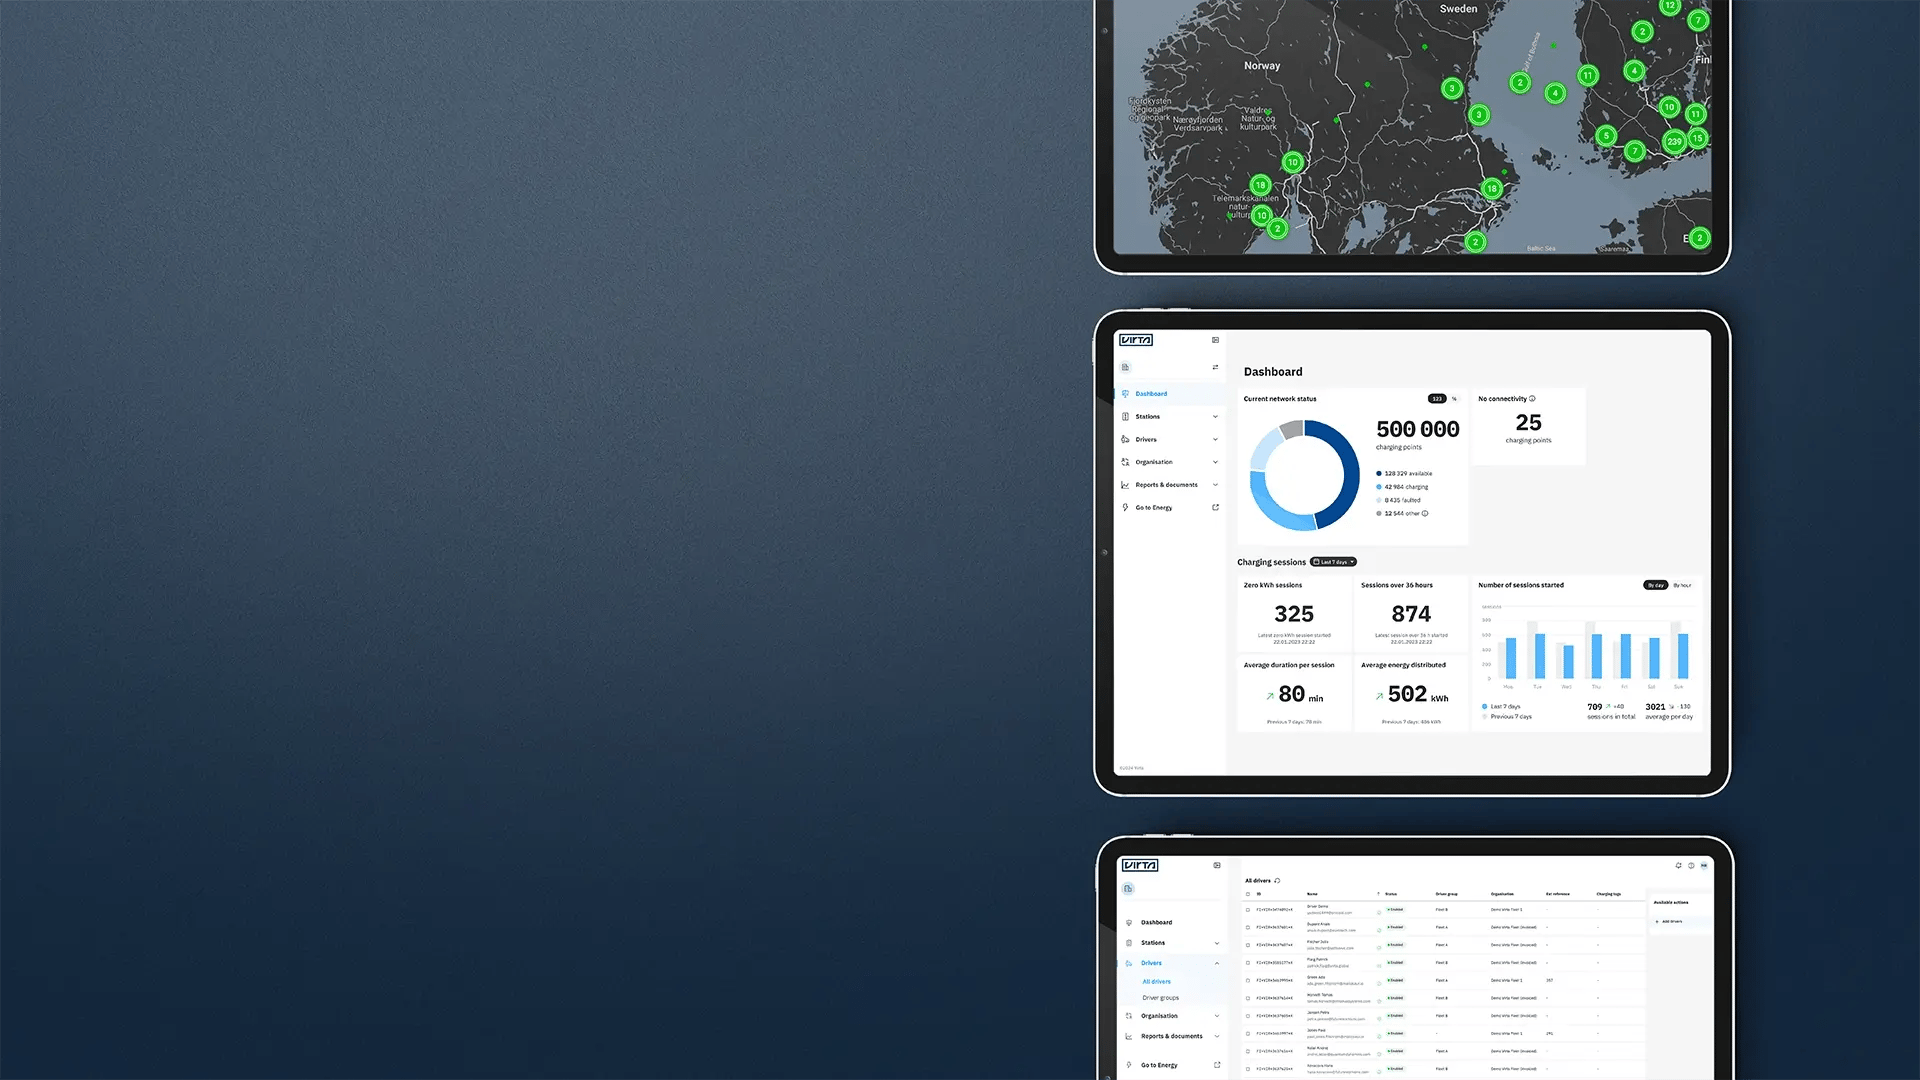Select Reports & documents in Dashboard sidebar
Image resolution: width=1920 pixels, height=1080 pixels.
1166,485
